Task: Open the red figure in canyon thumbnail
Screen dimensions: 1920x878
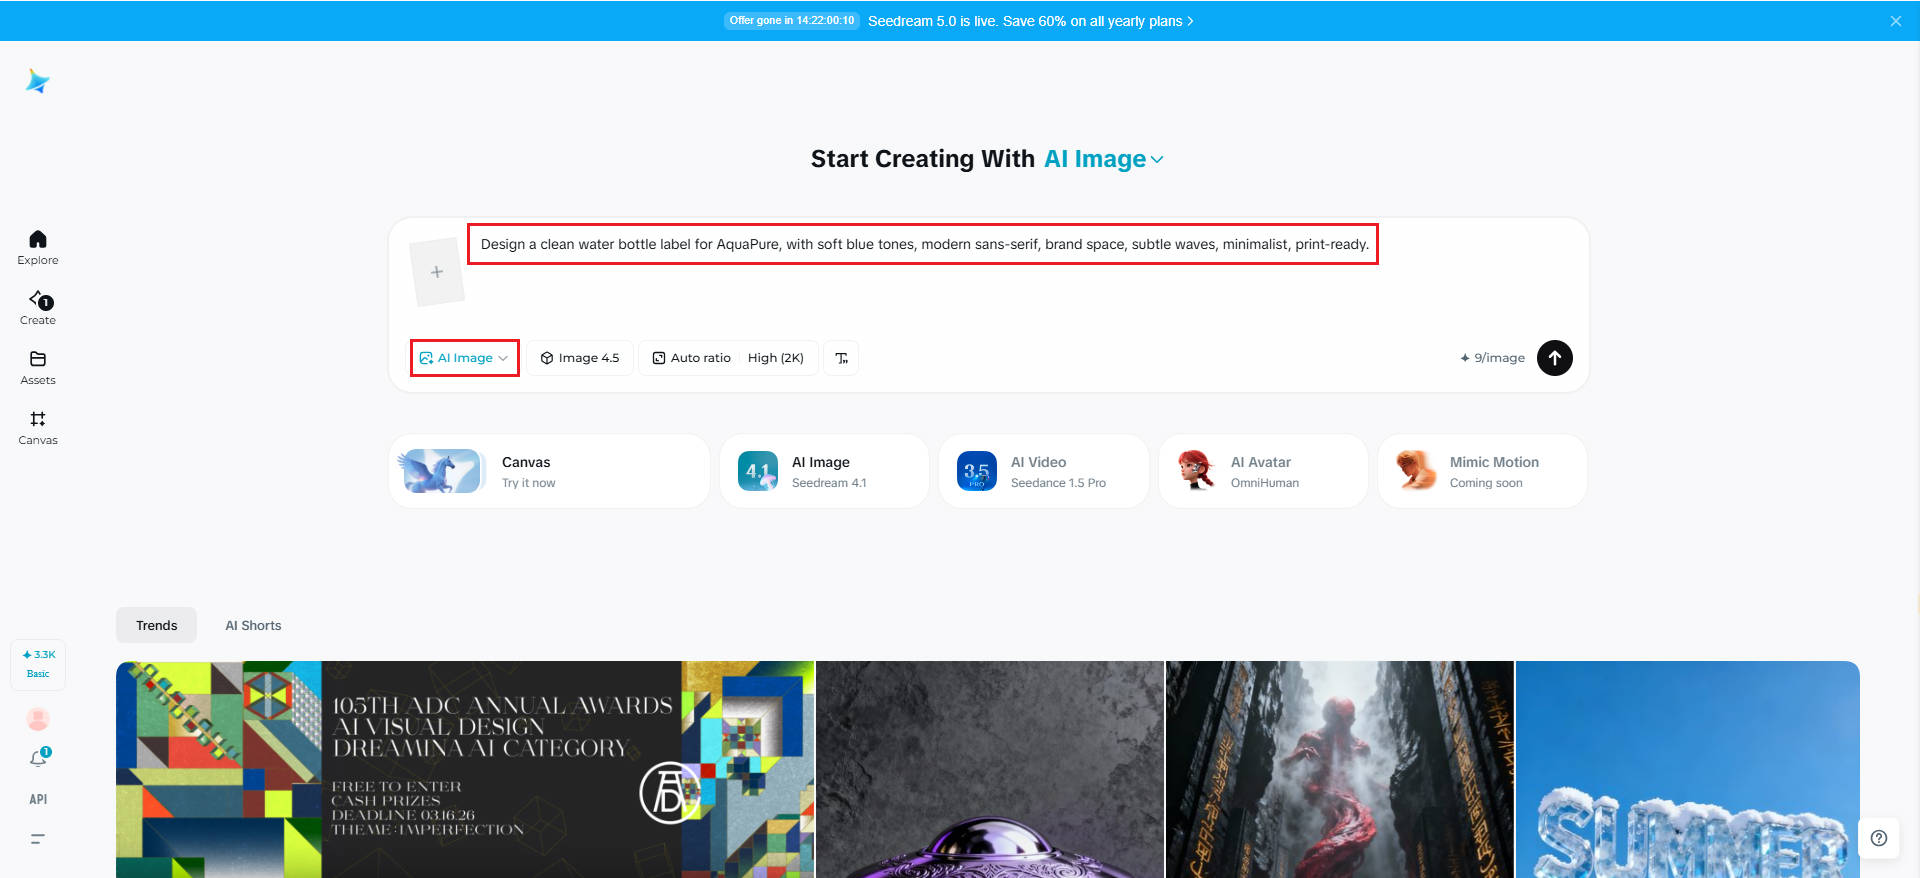Action: (x=1340, y=769)
